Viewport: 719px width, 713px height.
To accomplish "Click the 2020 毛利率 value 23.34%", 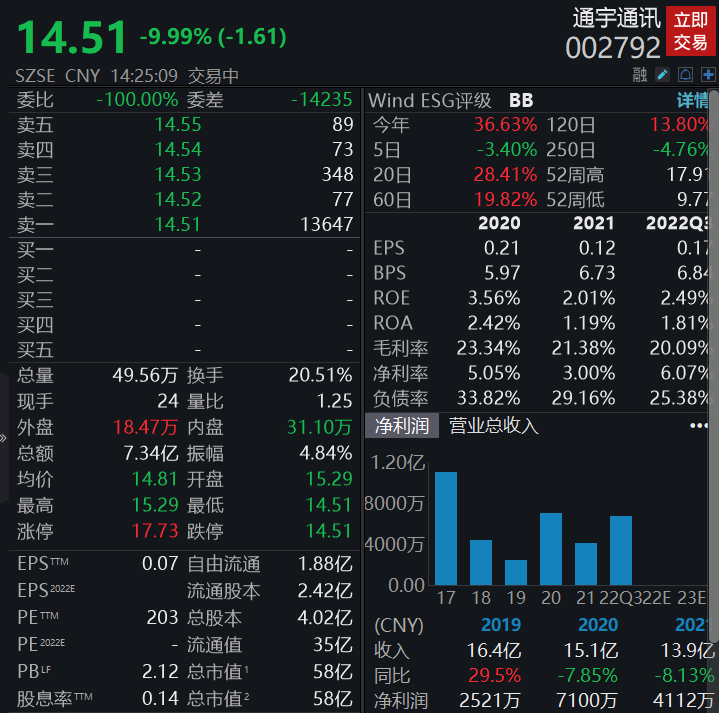I will (488, 348).
